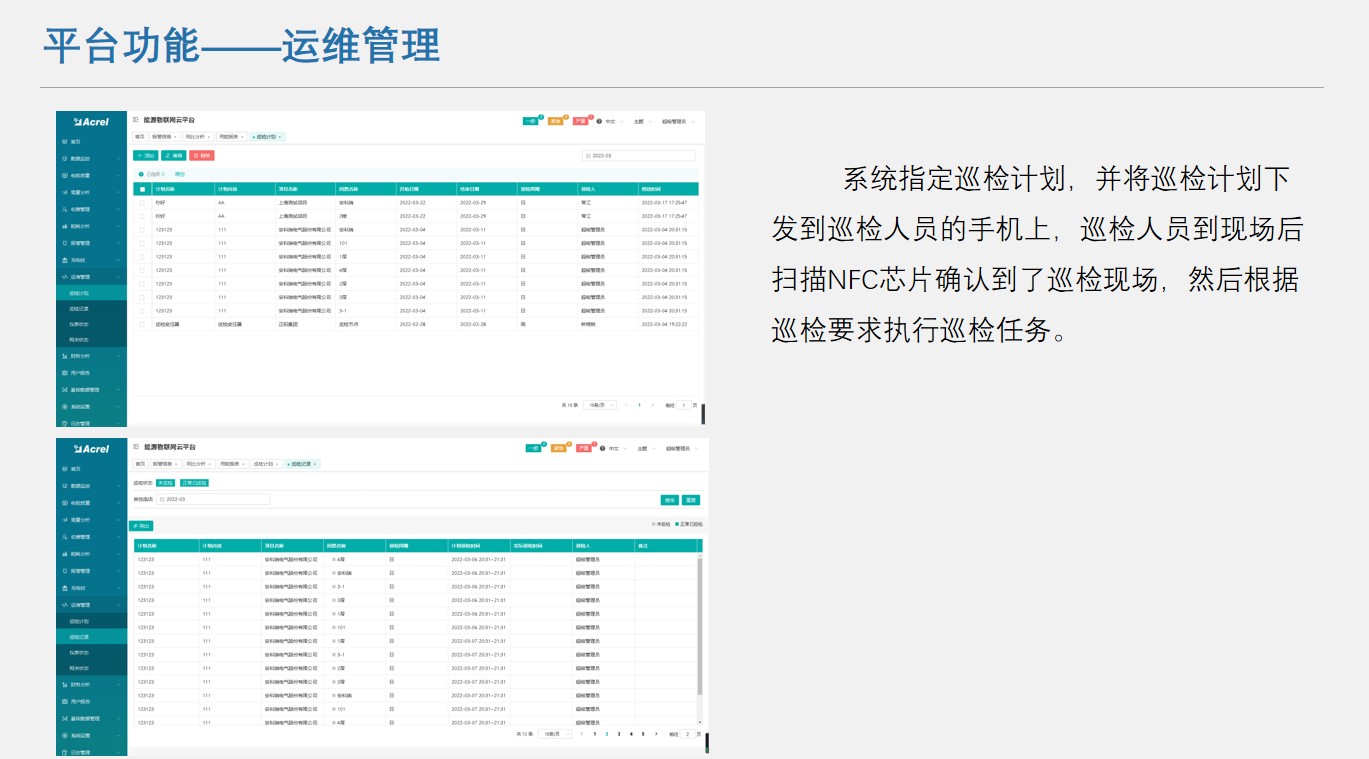The image size is (1369, 759).
Task: Select 巡检记录 in the upper sidebar submenu
Action: click(80, 310)
